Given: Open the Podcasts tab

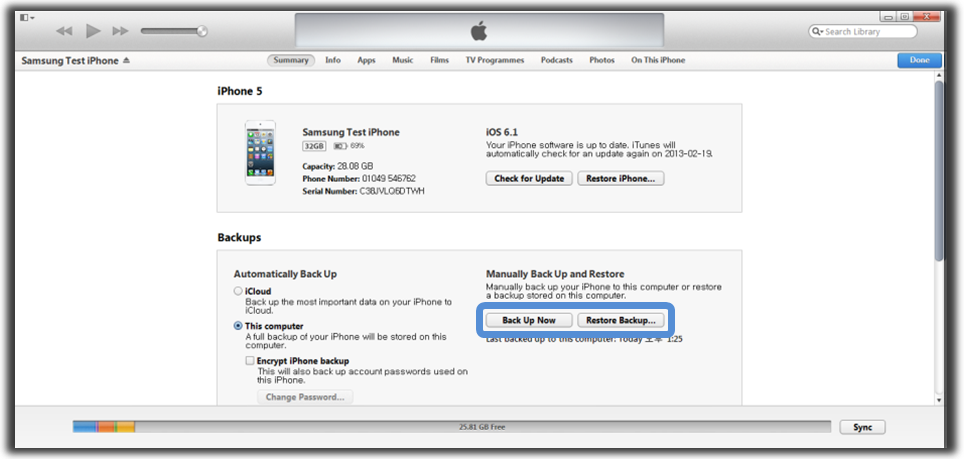Looking at the screenshot, I should coord(556,60).
